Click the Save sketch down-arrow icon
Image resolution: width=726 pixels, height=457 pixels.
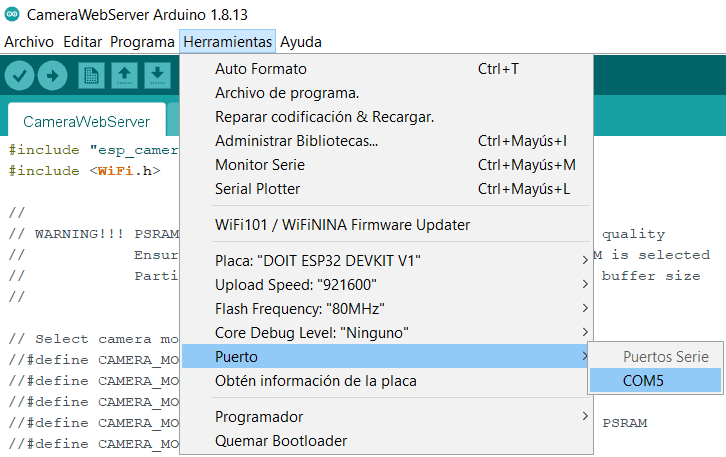click(x=157, y=75)
